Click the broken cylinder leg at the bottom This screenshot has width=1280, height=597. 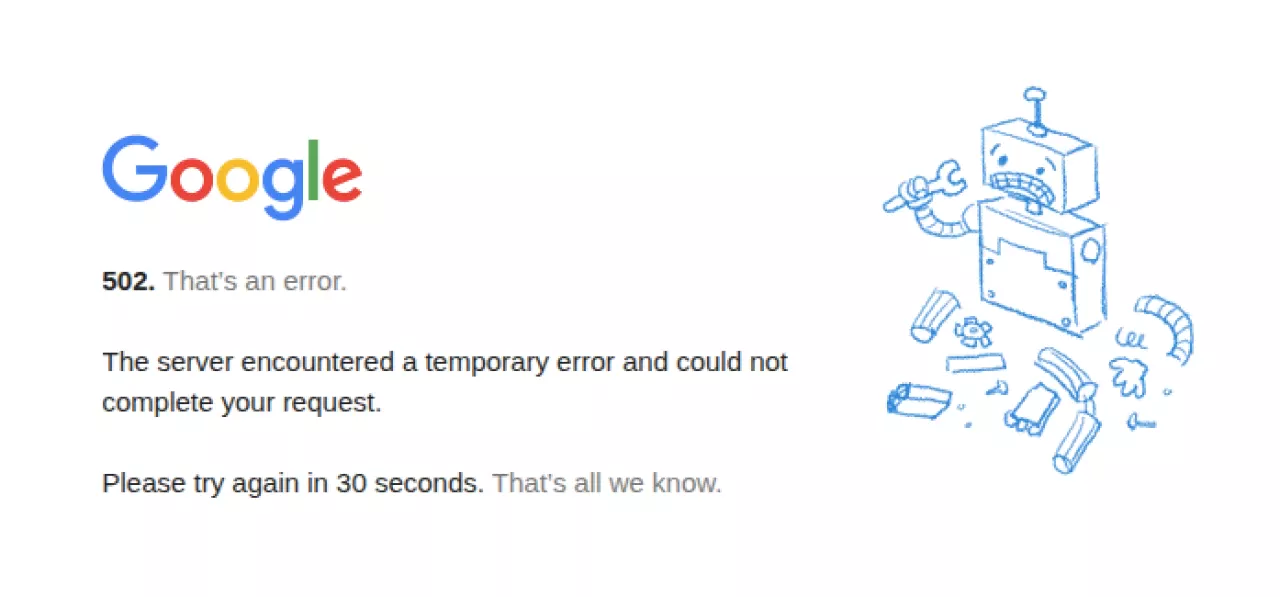1076,441
